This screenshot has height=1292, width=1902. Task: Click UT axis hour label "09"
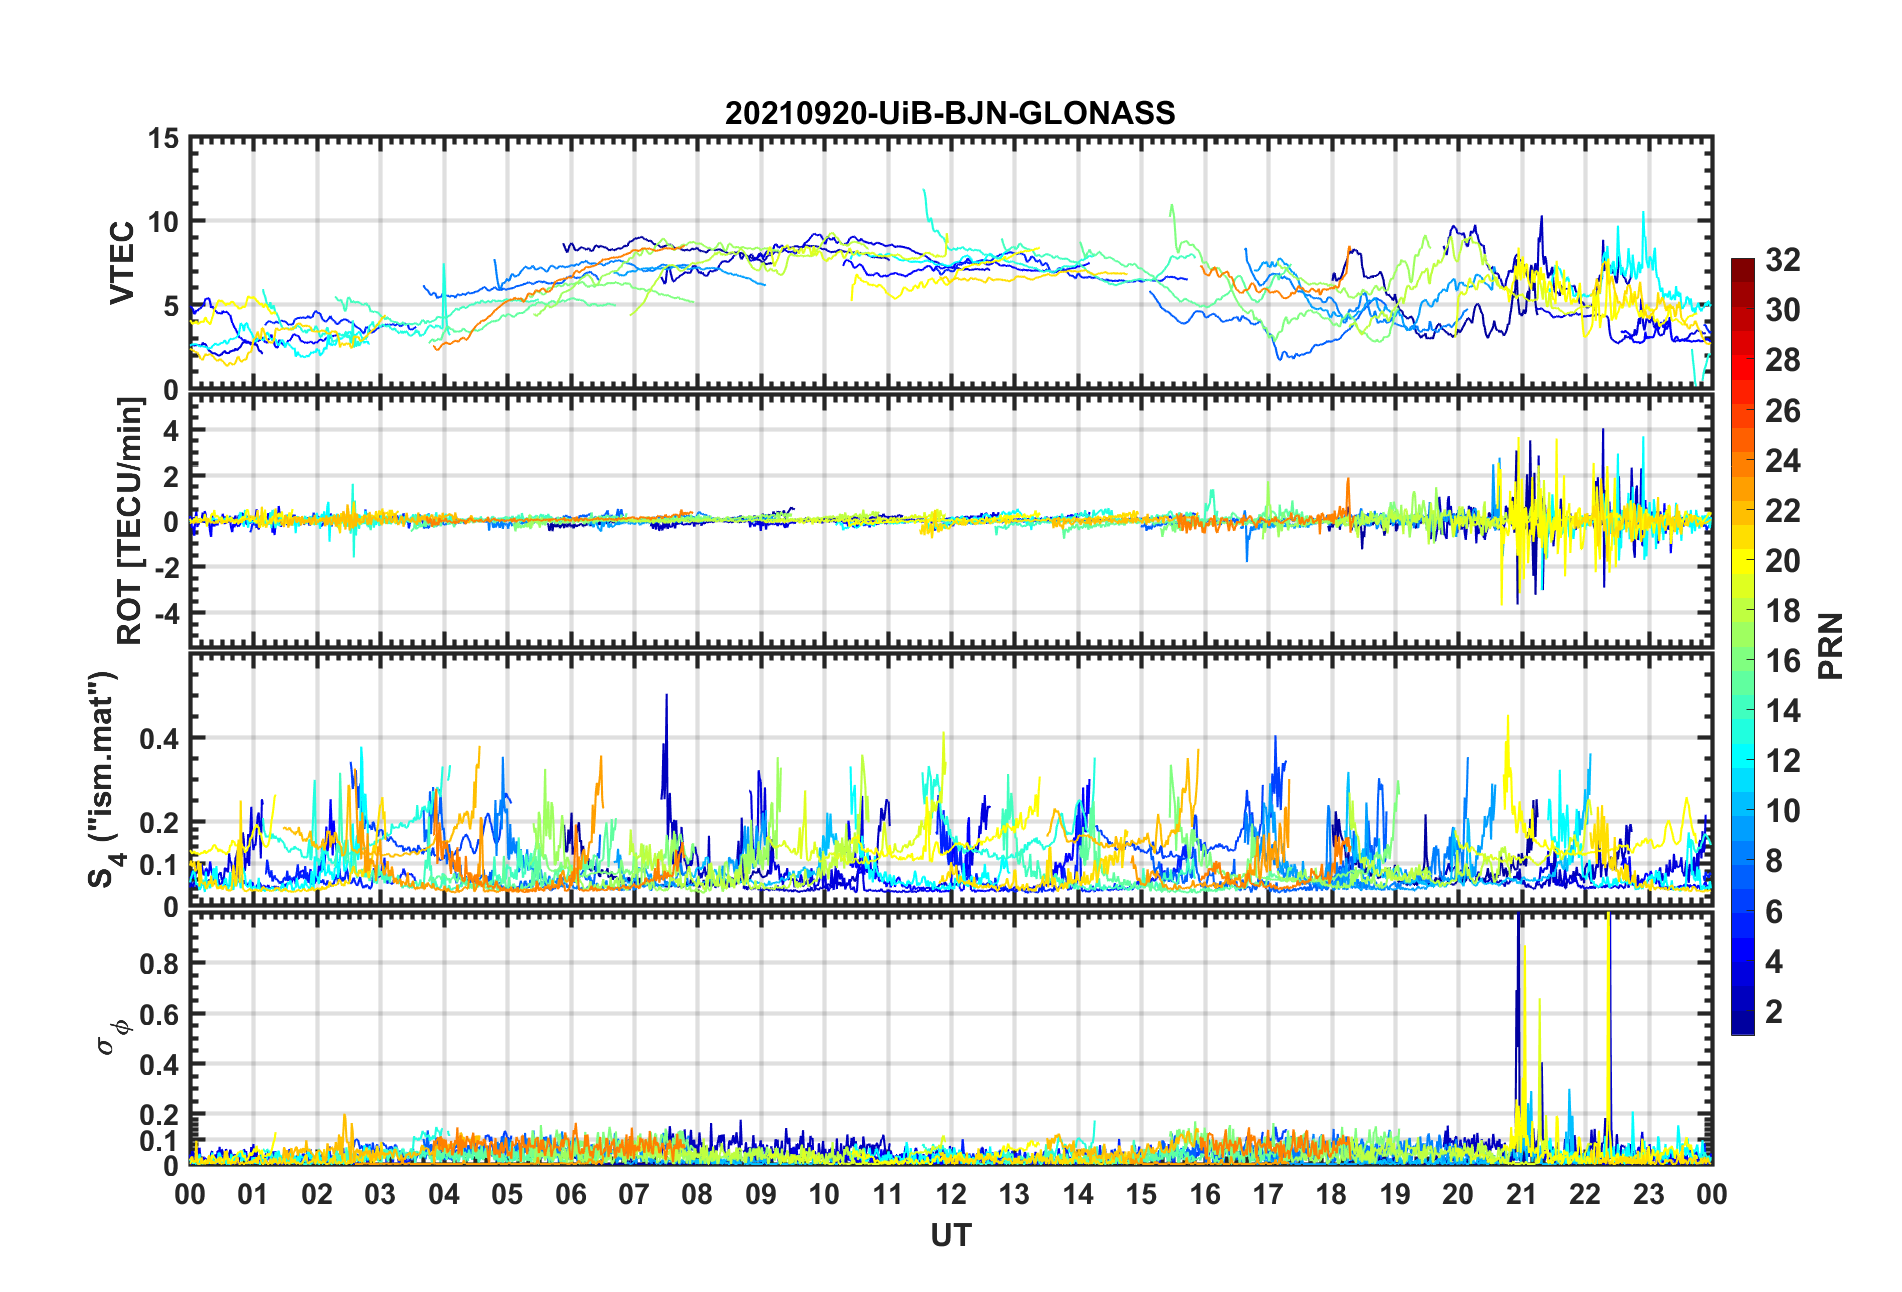761,1194
